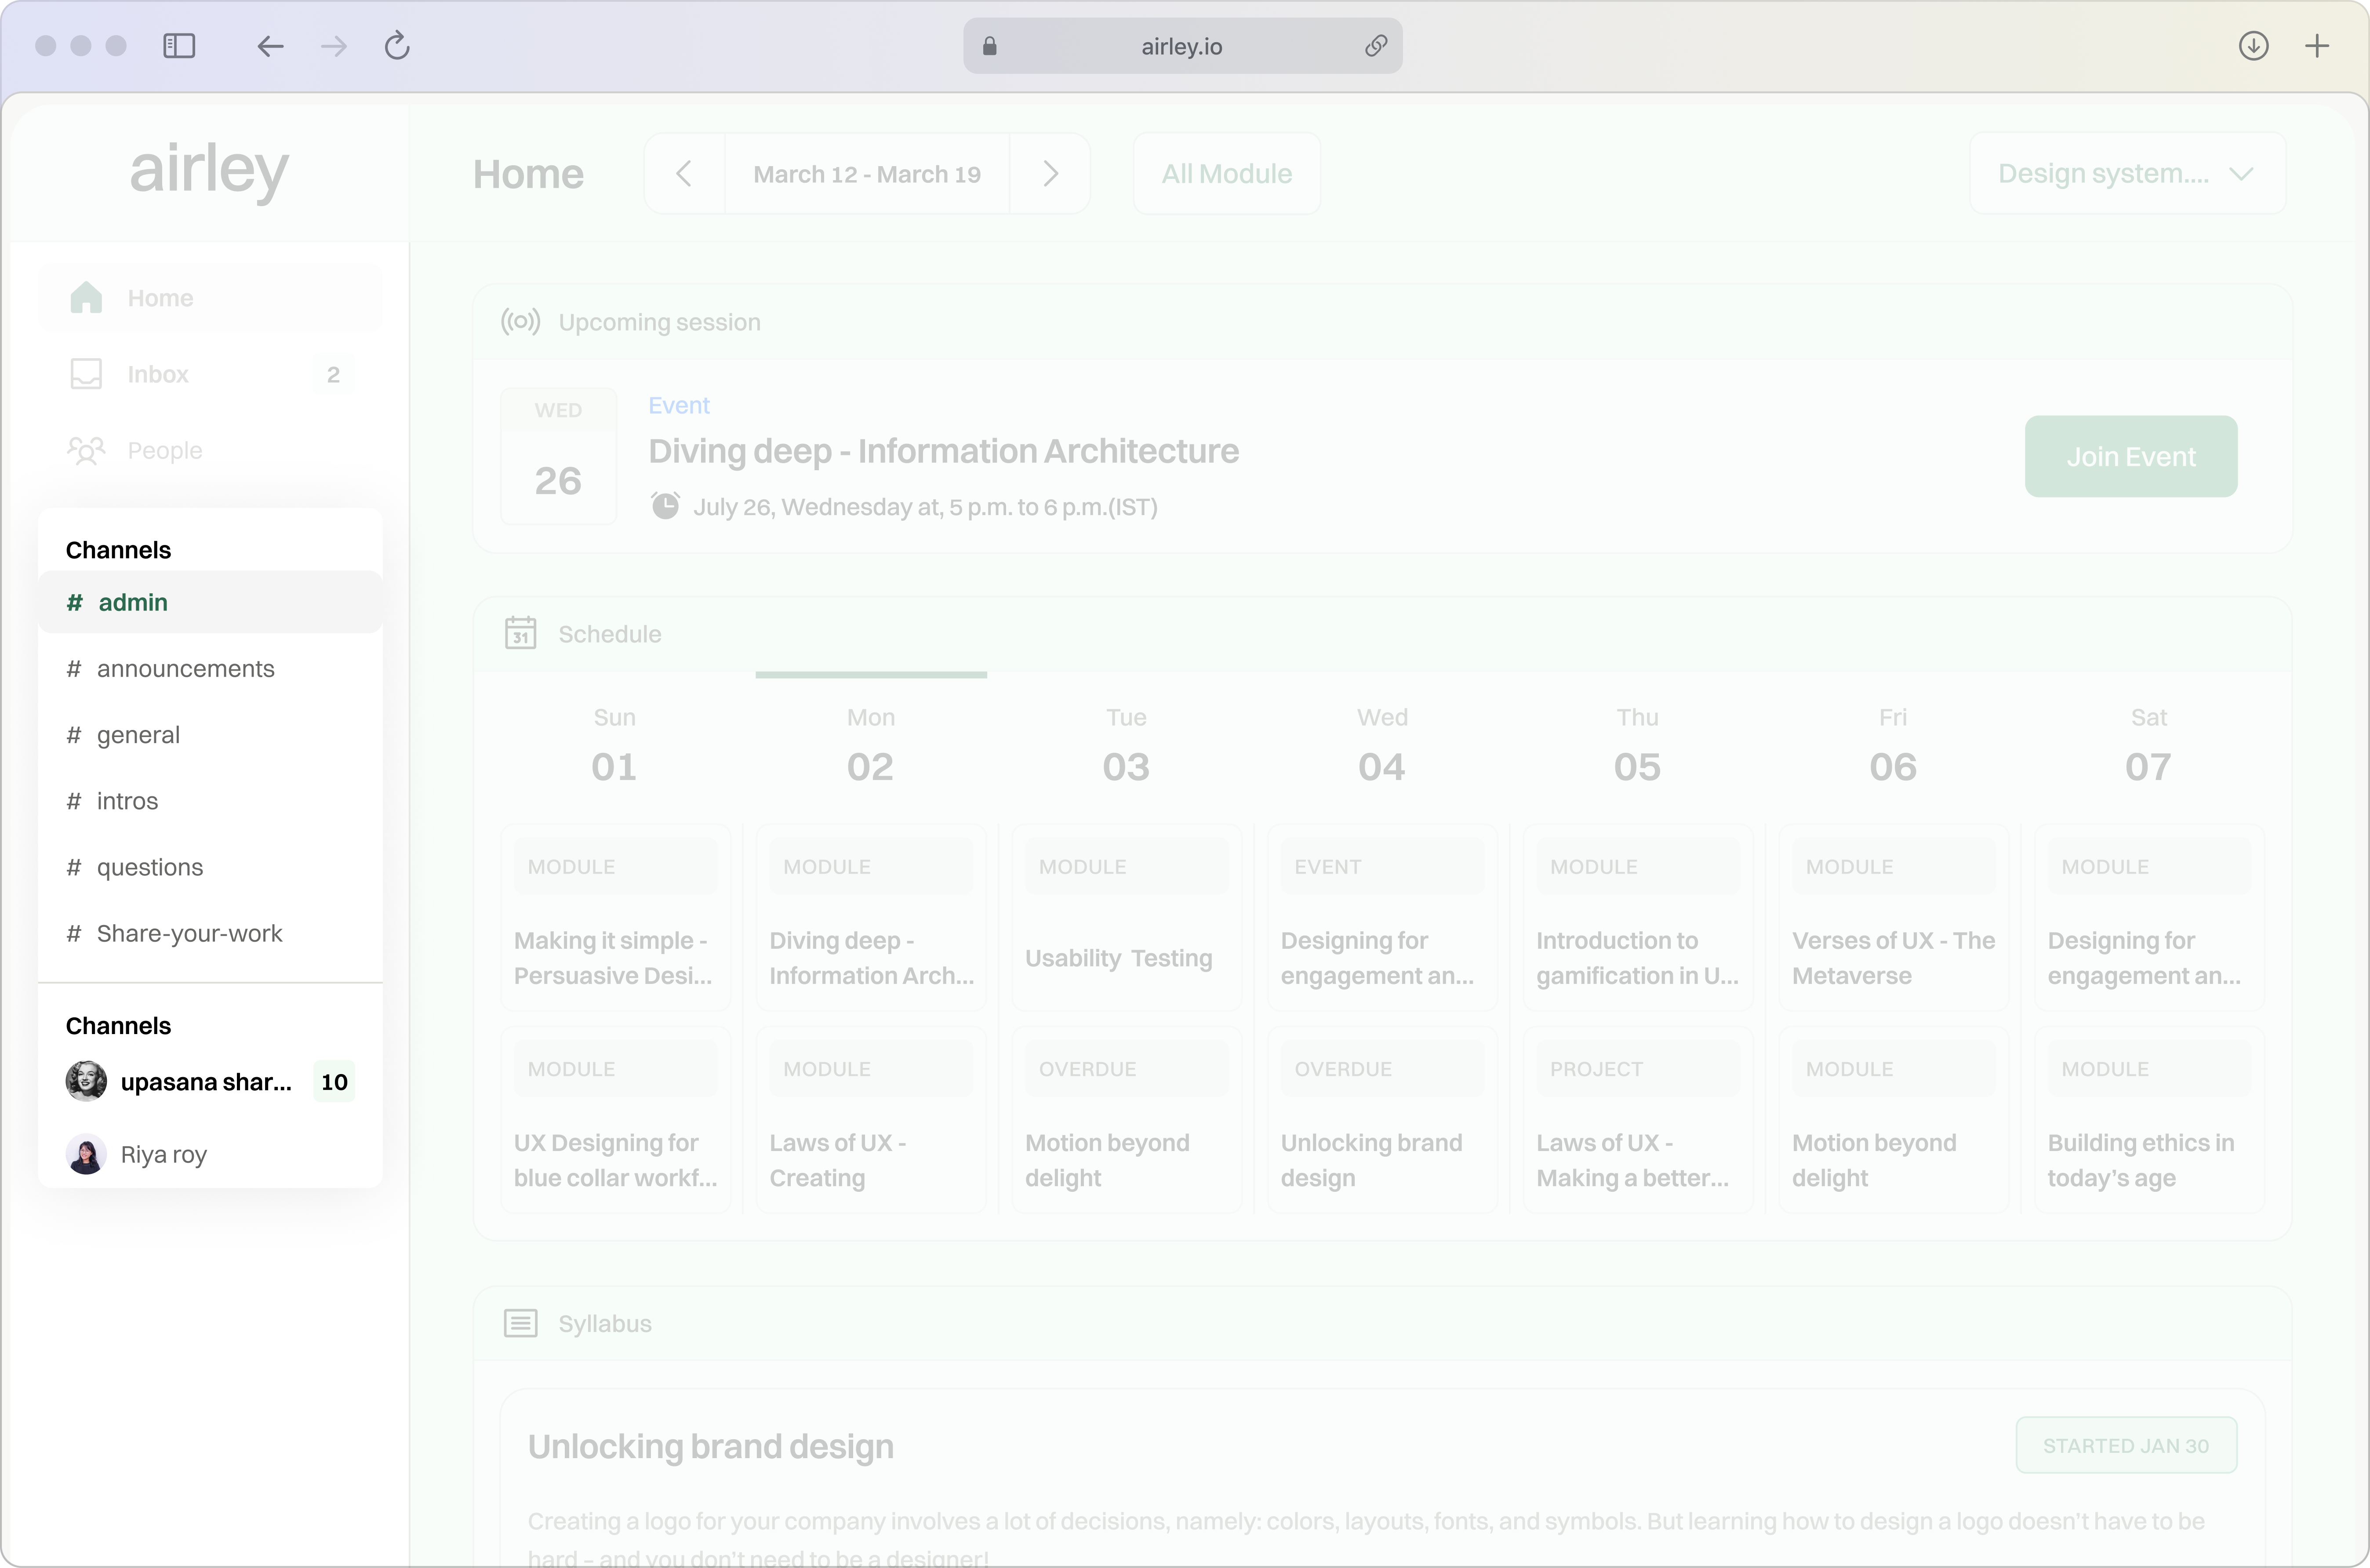Viewport: 2370px width, 1568px height.
Task: Open chat with Riya roy
Action: (210, 1154)
